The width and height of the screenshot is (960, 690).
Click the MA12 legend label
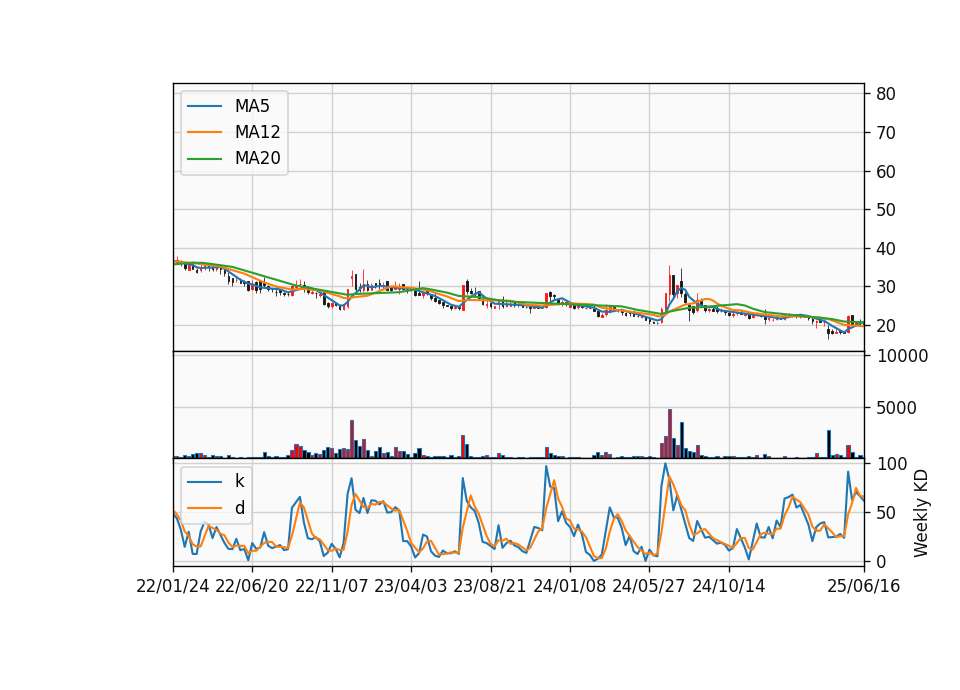[x=257, y=132]
